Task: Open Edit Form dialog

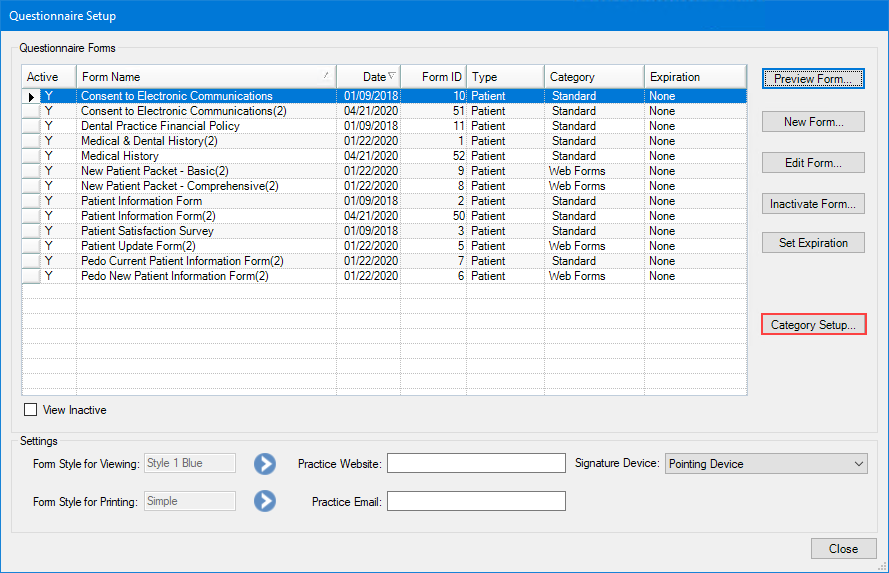Action: [813, 163]
